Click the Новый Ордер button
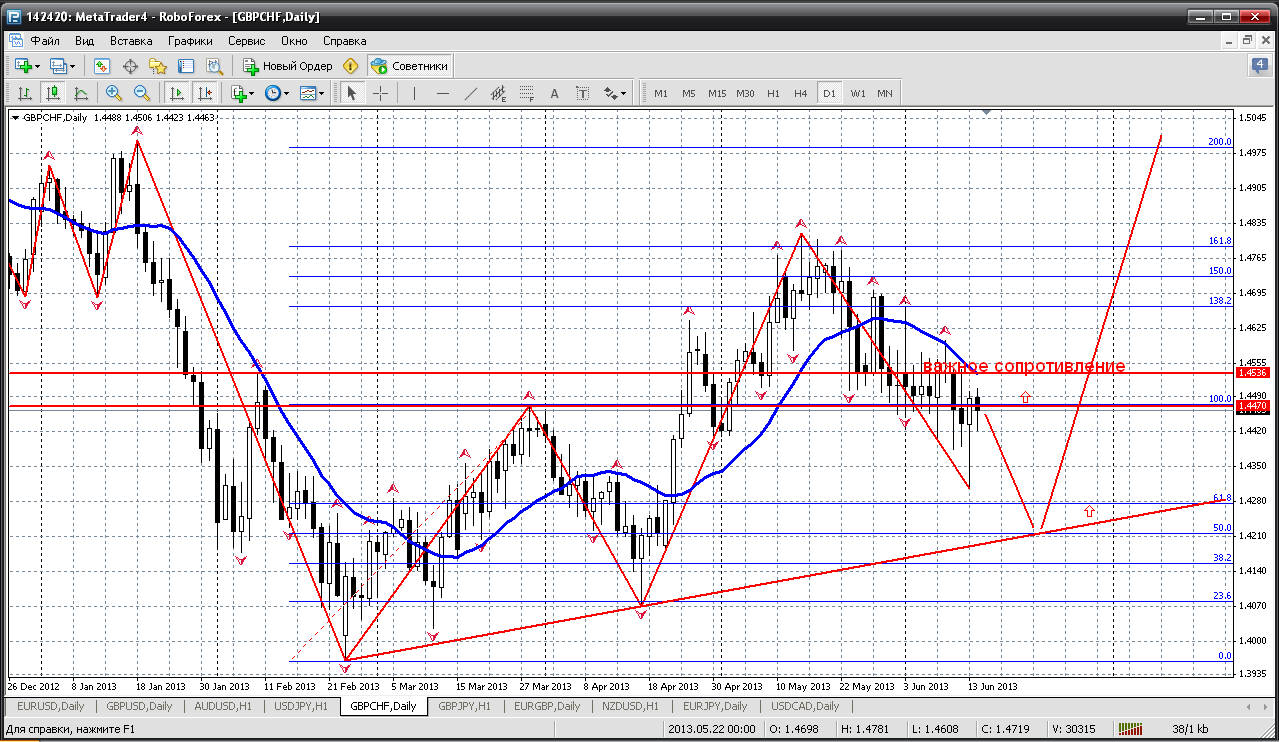The height and width of the screenshot is (742, 1279). coord(288,66)
